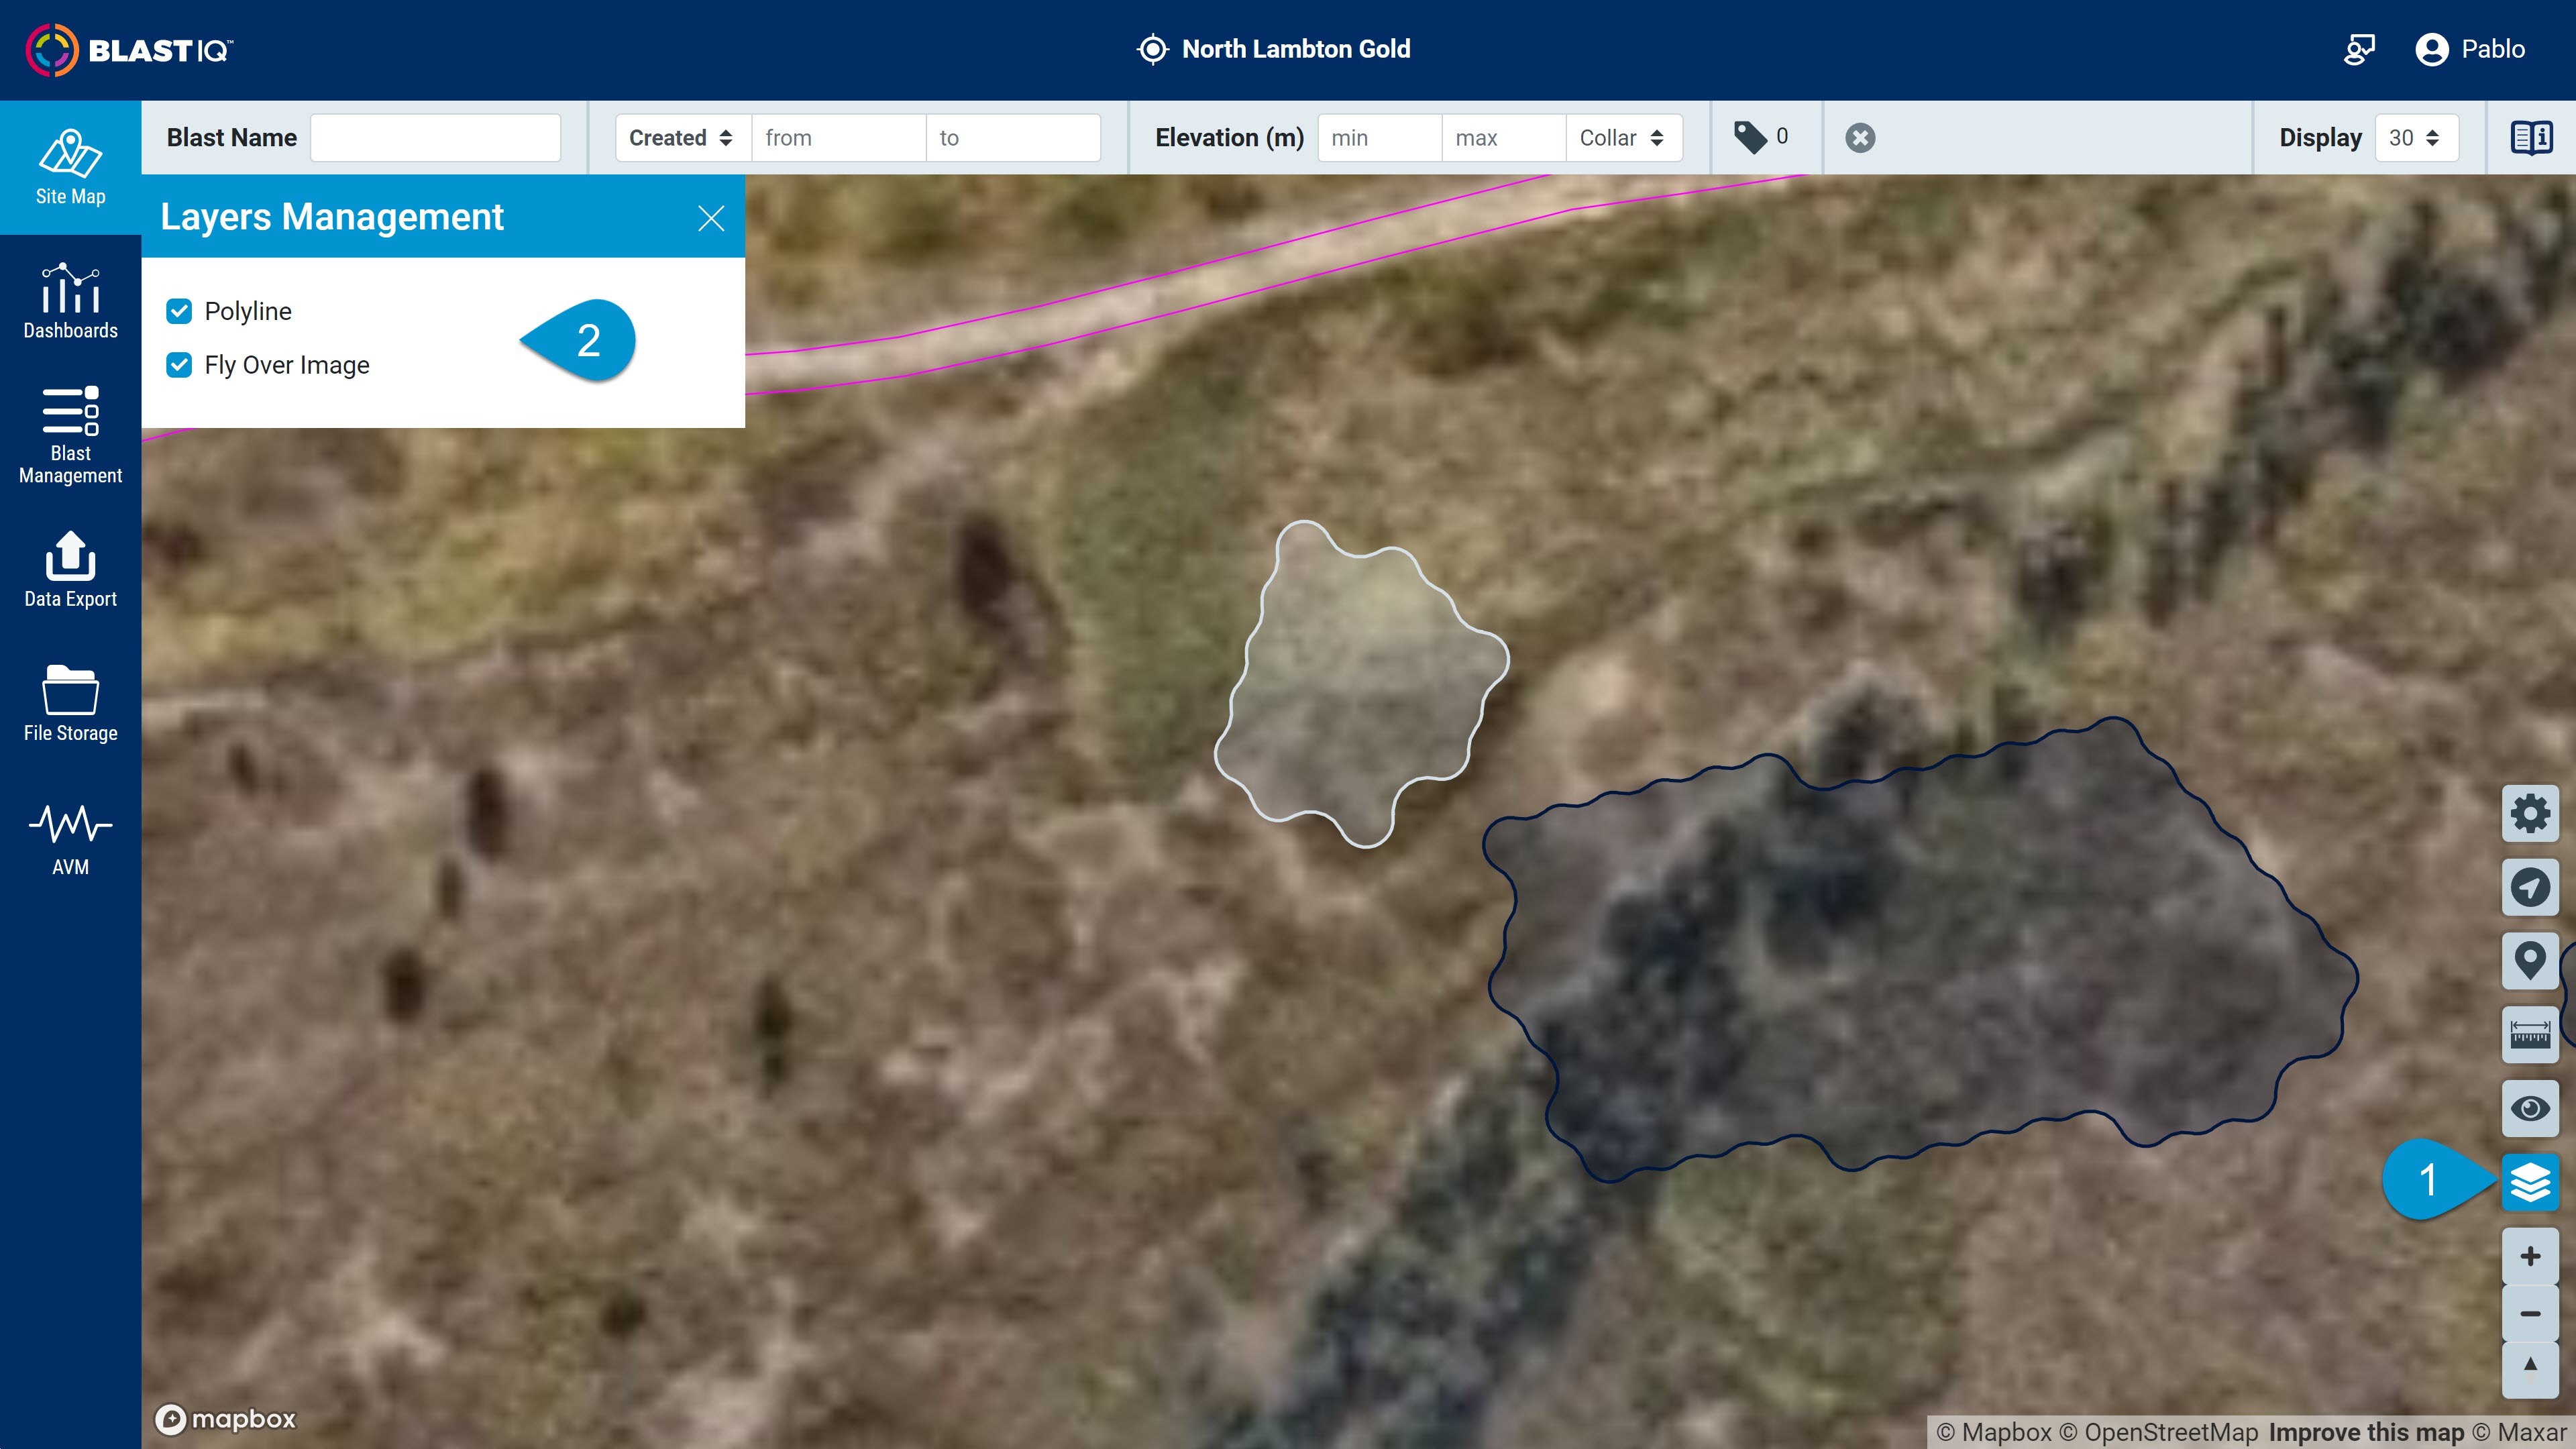Image resolution: width=2576 pixels, height=1449 pixels.
Task: Click the Blast Name input field
Action: [x=435, y=138]
